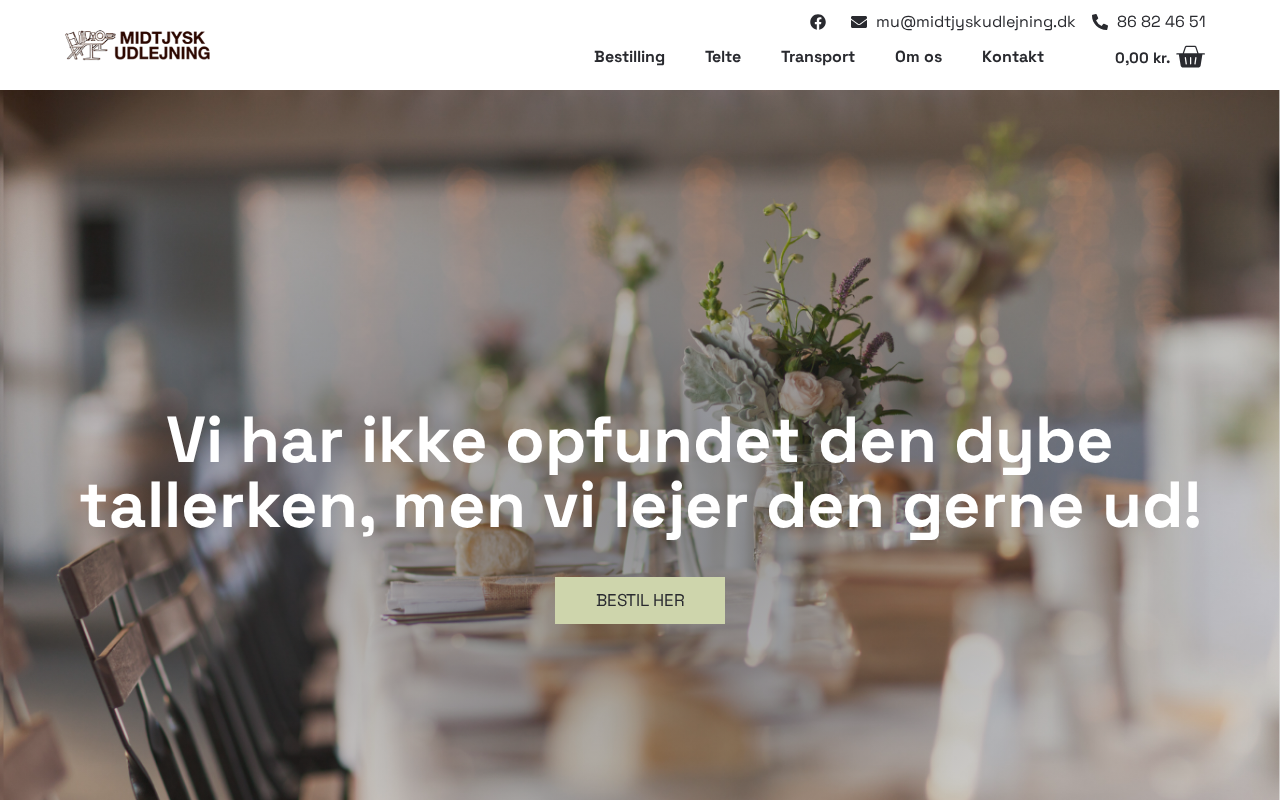Click the mu@midtjyskudlejning.dk email link
This screenshot has height=800, width=1280.
[x=975, y=22]
